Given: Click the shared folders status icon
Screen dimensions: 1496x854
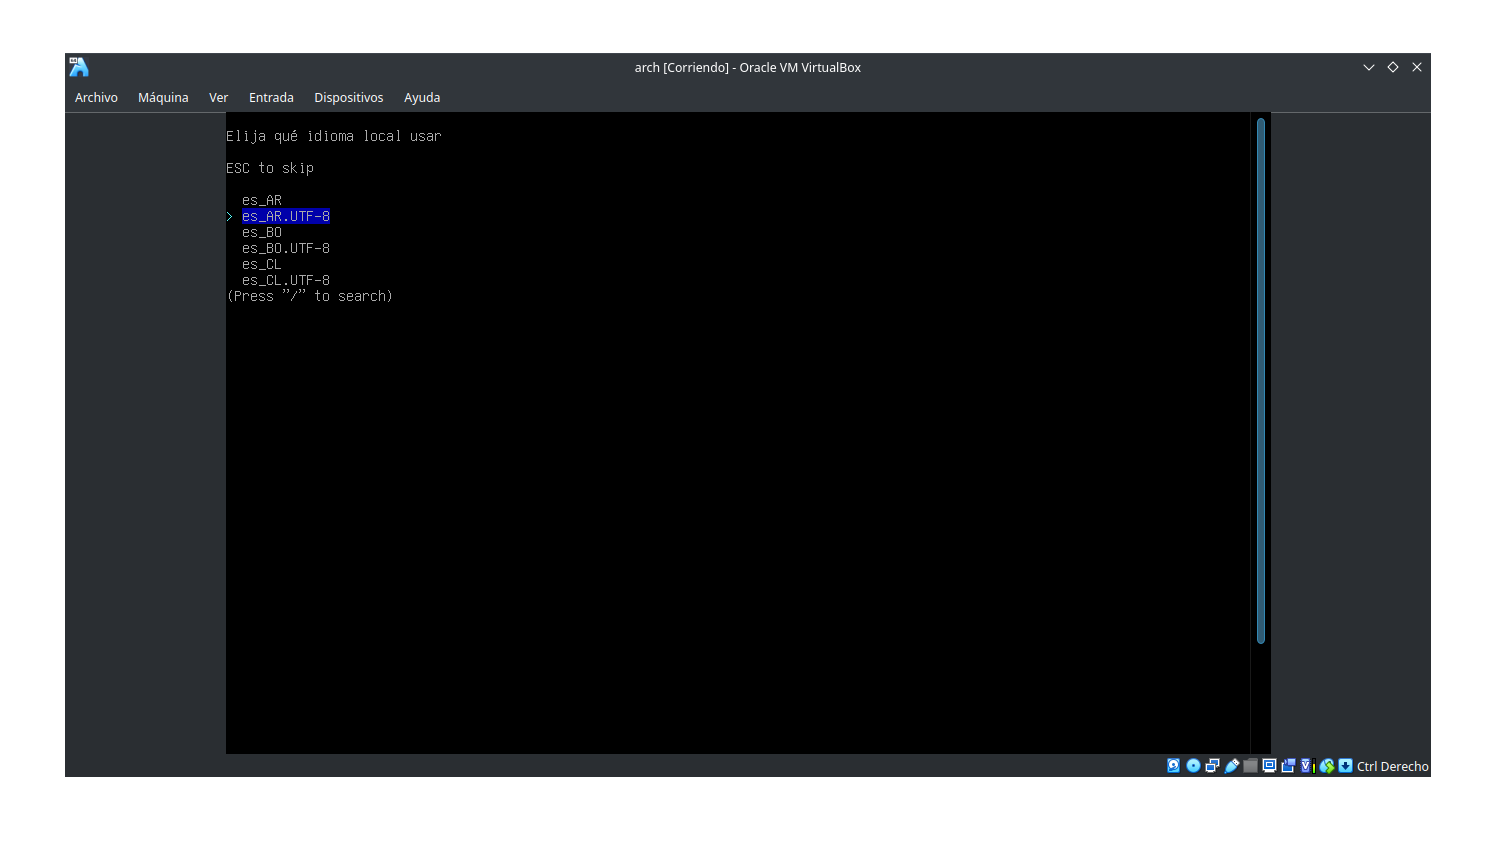Looking at the screenshot, I should tap(1250, 765).
